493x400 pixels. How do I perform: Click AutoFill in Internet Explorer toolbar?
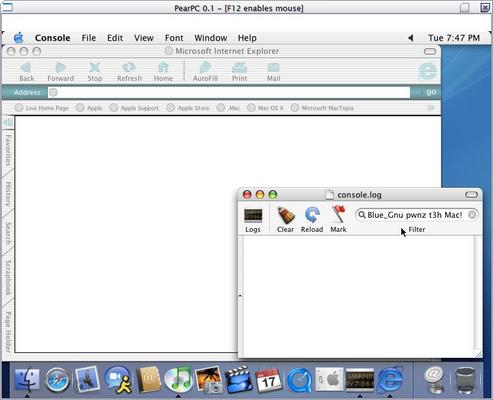(205, 72)
